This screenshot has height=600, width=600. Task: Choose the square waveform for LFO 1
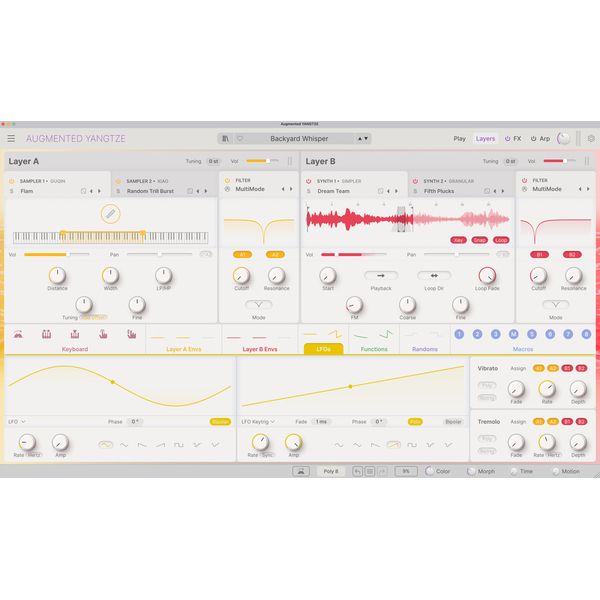pos(179,445)
